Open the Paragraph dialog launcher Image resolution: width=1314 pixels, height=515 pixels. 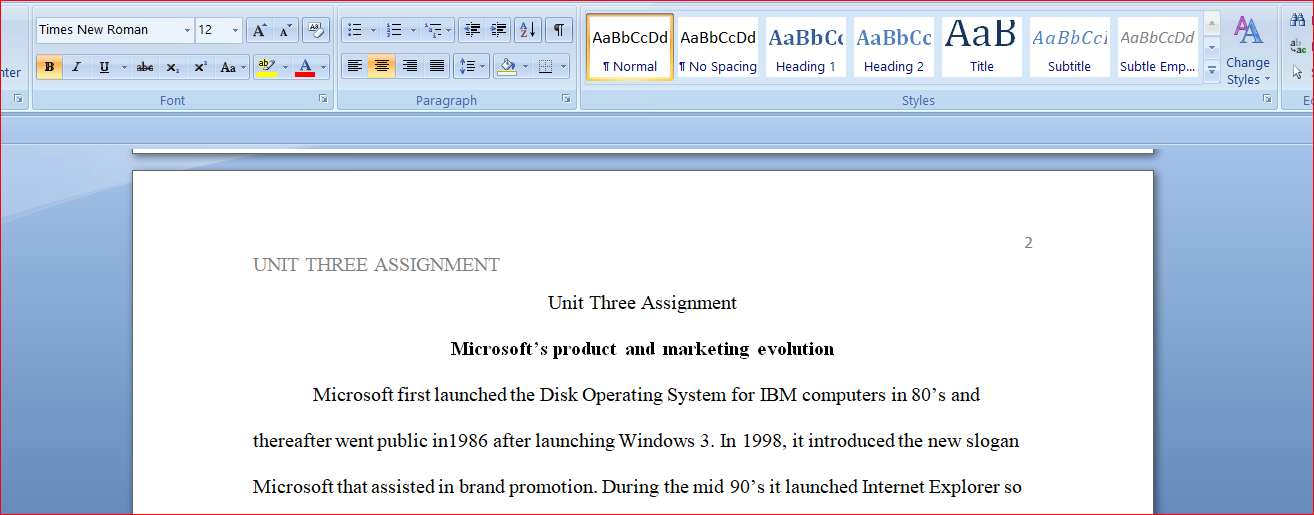pyautogui.click(x=566, y=99)
